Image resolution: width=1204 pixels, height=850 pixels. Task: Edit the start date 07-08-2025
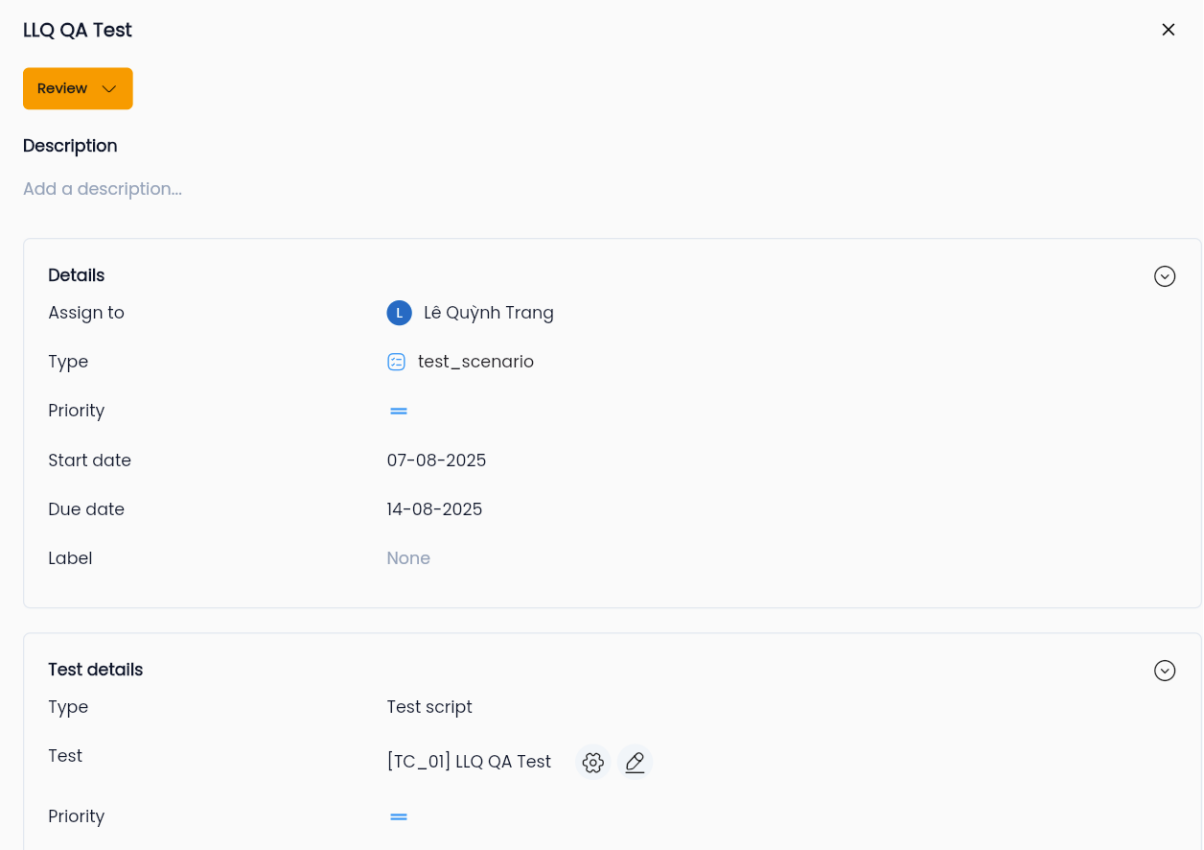[x=436, y=460]
